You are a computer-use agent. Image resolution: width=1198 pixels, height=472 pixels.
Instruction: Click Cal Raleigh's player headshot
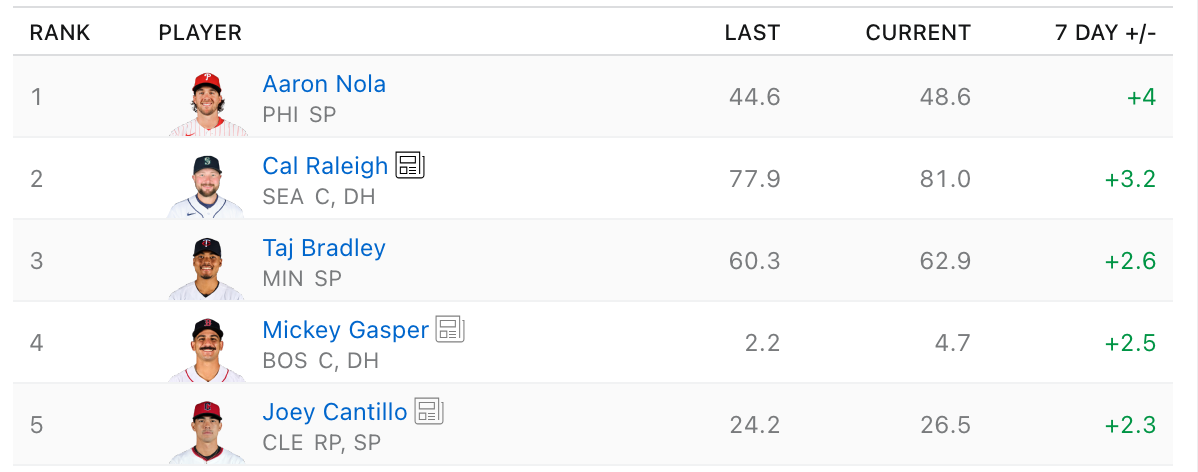point(206,186)
